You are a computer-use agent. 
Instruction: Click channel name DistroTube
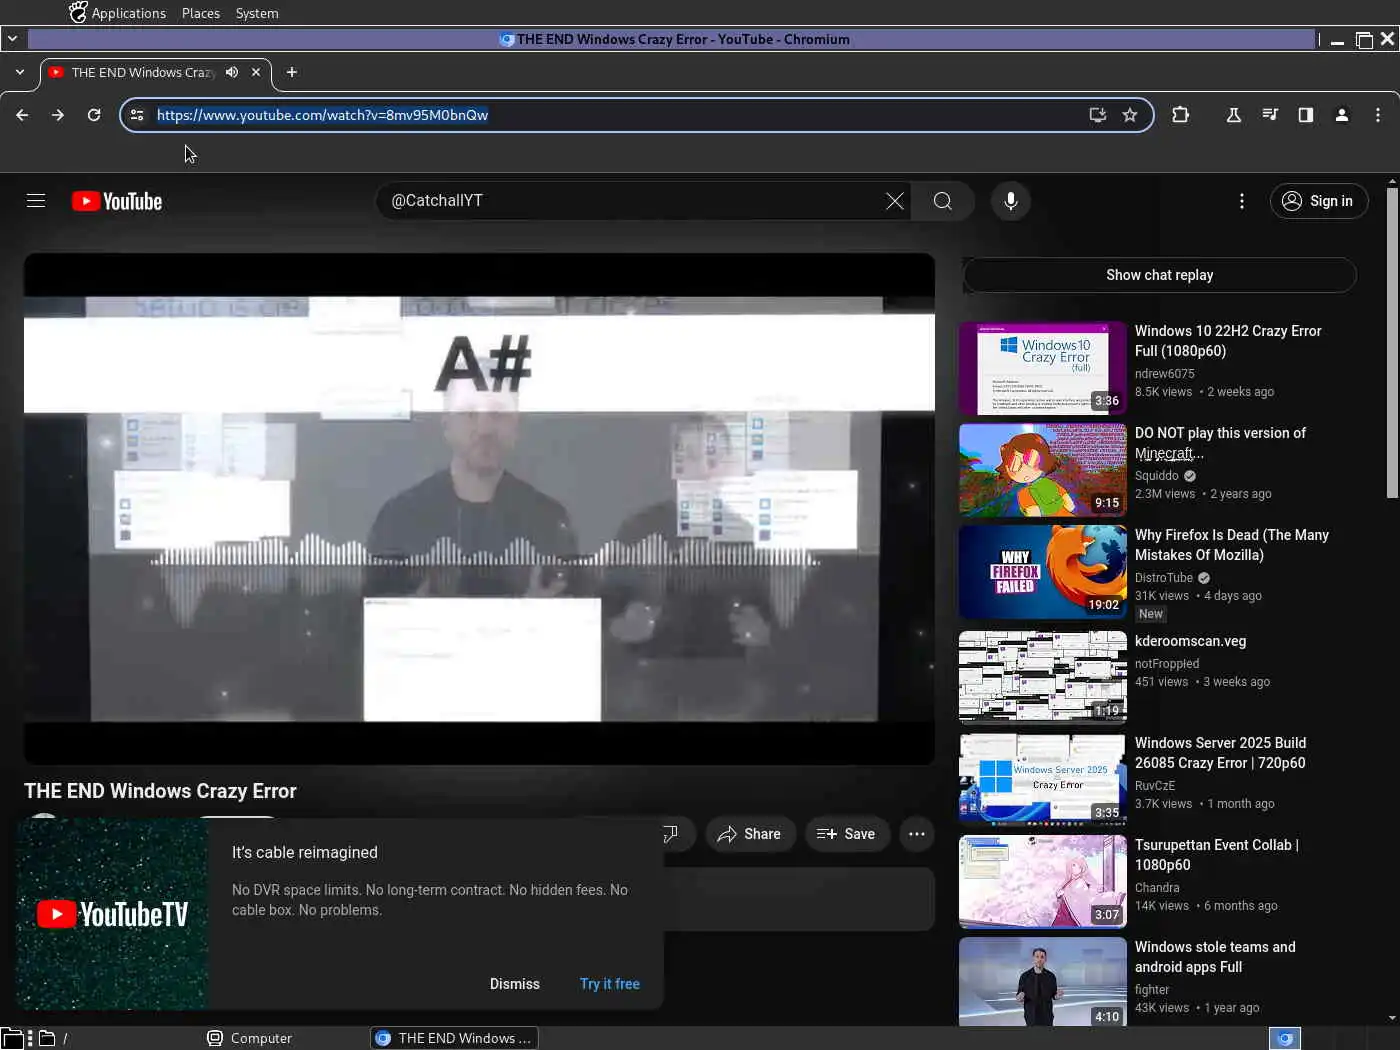1164,578
